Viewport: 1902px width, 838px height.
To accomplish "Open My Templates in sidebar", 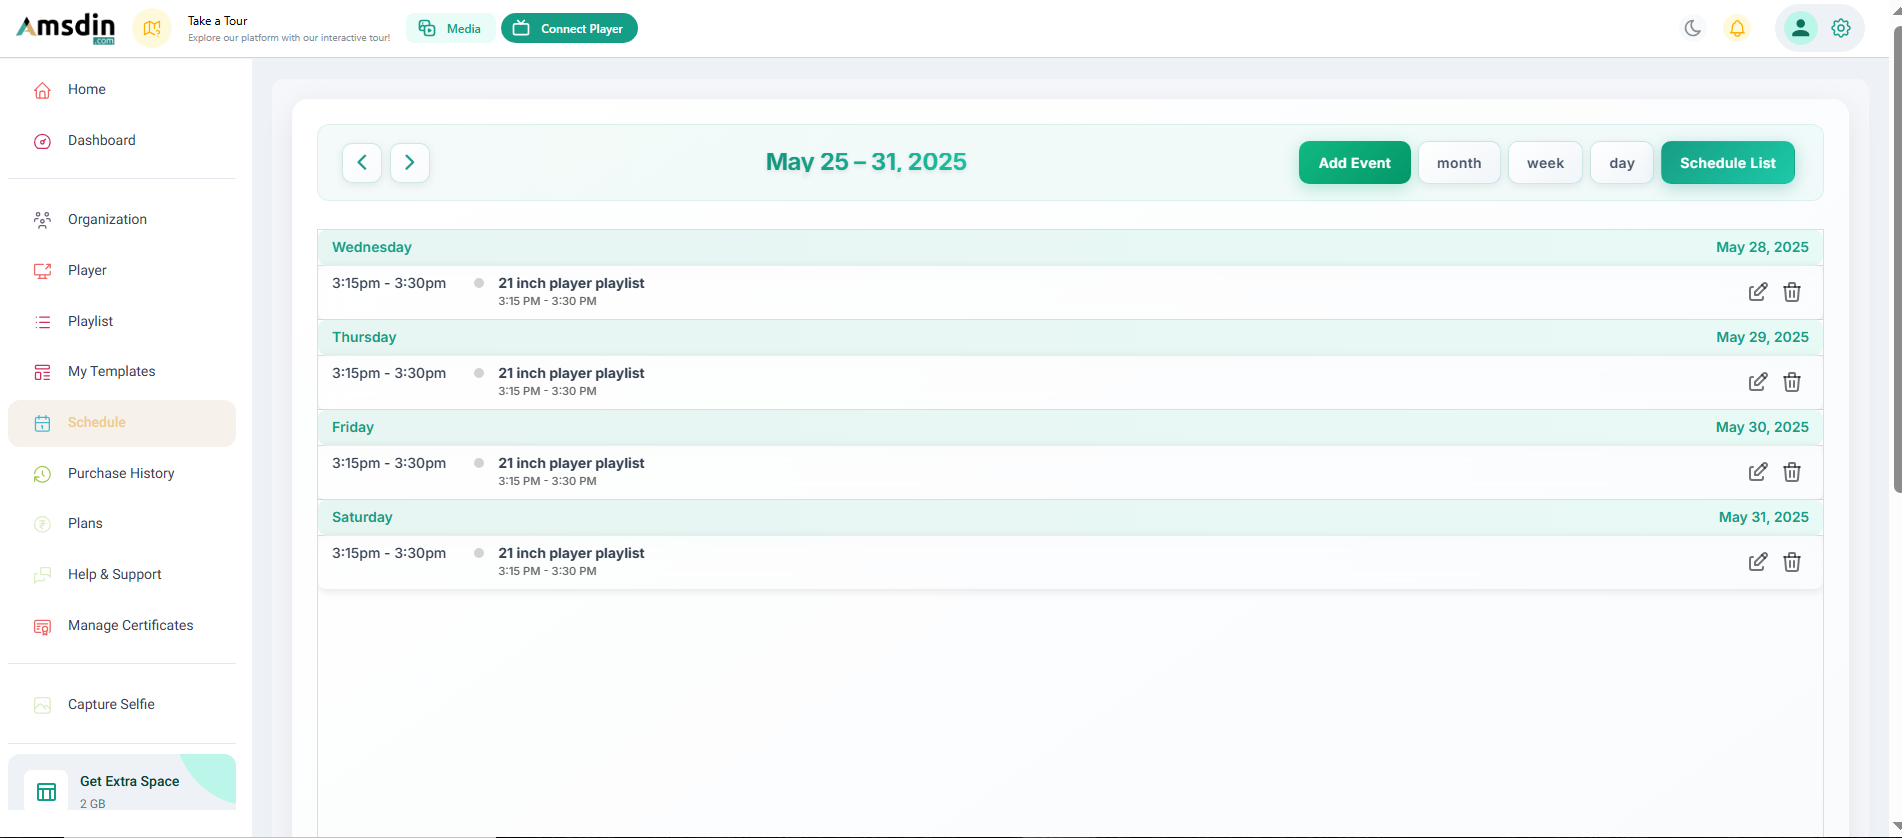I will coord(111,371).
